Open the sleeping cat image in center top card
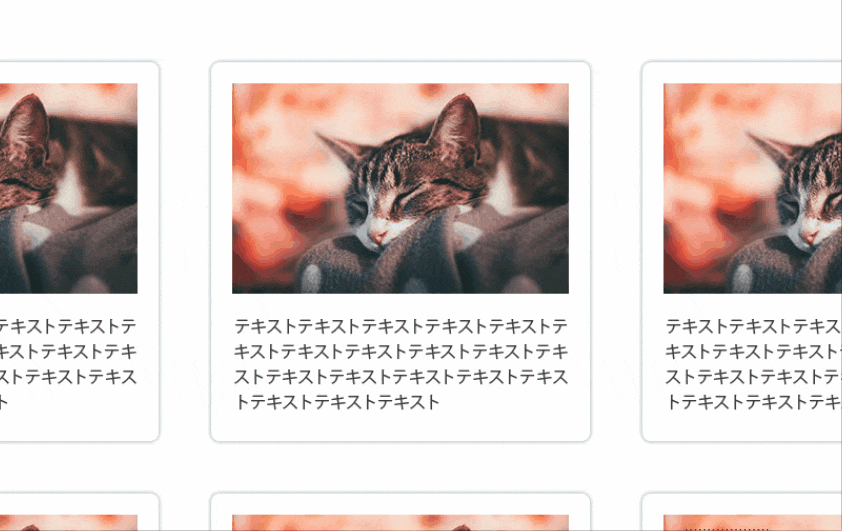Viewport: 842px width, 531px height. 400,188
